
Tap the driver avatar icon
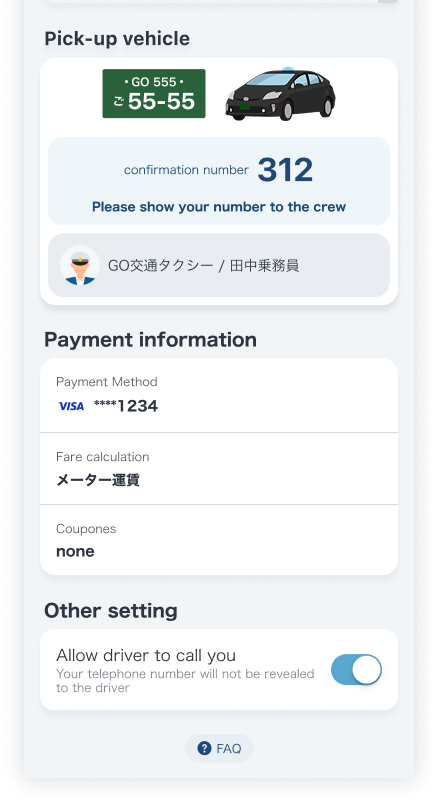[x=80, y=265]
